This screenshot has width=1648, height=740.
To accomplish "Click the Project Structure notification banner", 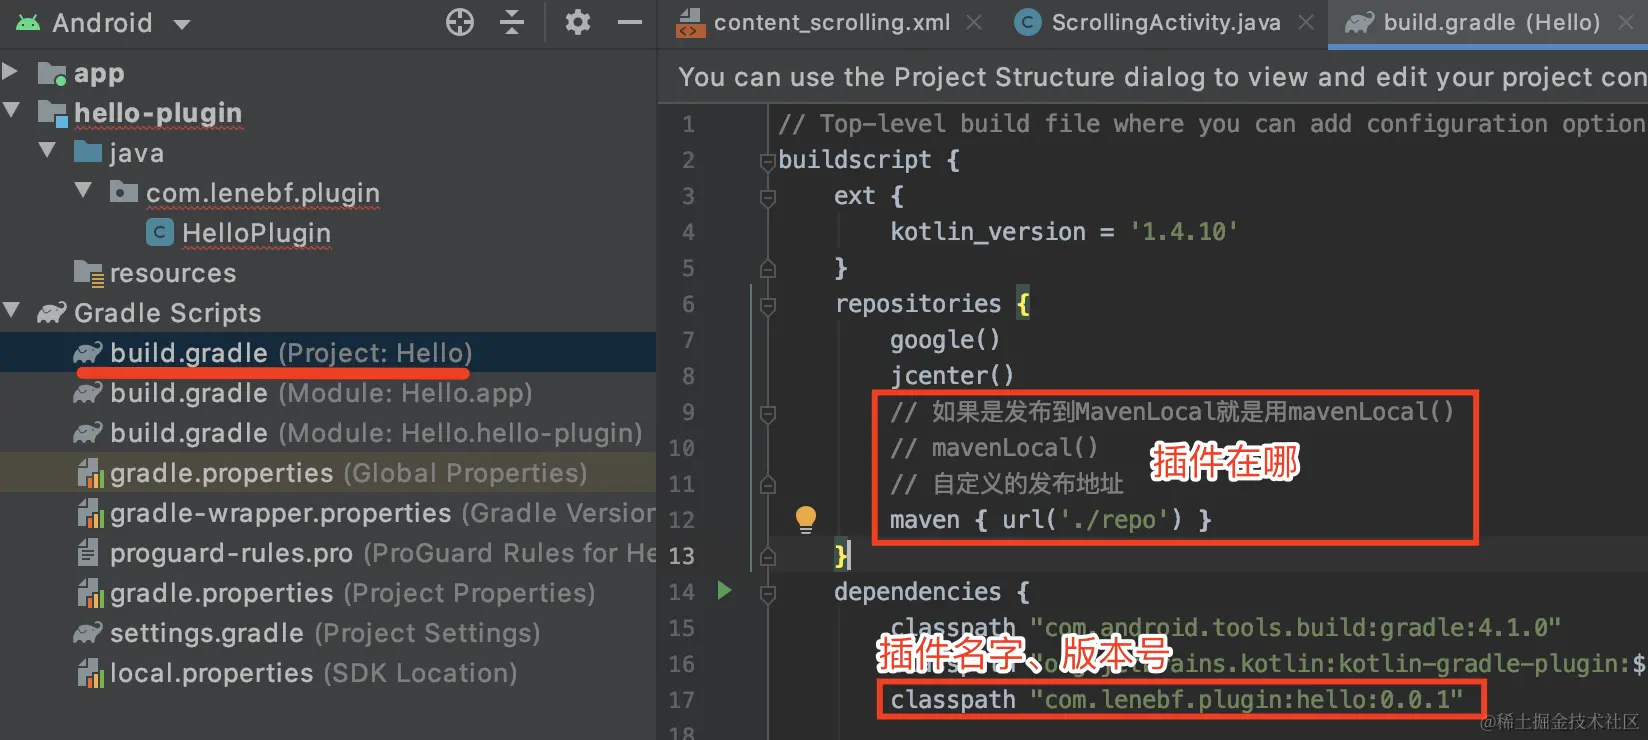I will [x=1153, y=77].
